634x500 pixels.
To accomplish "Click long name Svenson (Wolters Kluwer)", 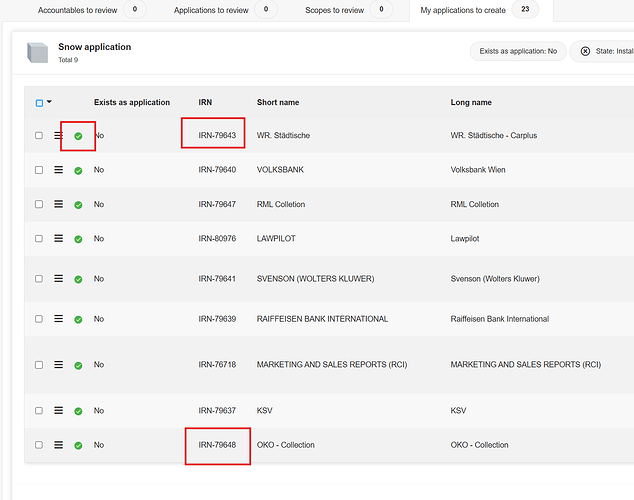I will coord(495,278).
